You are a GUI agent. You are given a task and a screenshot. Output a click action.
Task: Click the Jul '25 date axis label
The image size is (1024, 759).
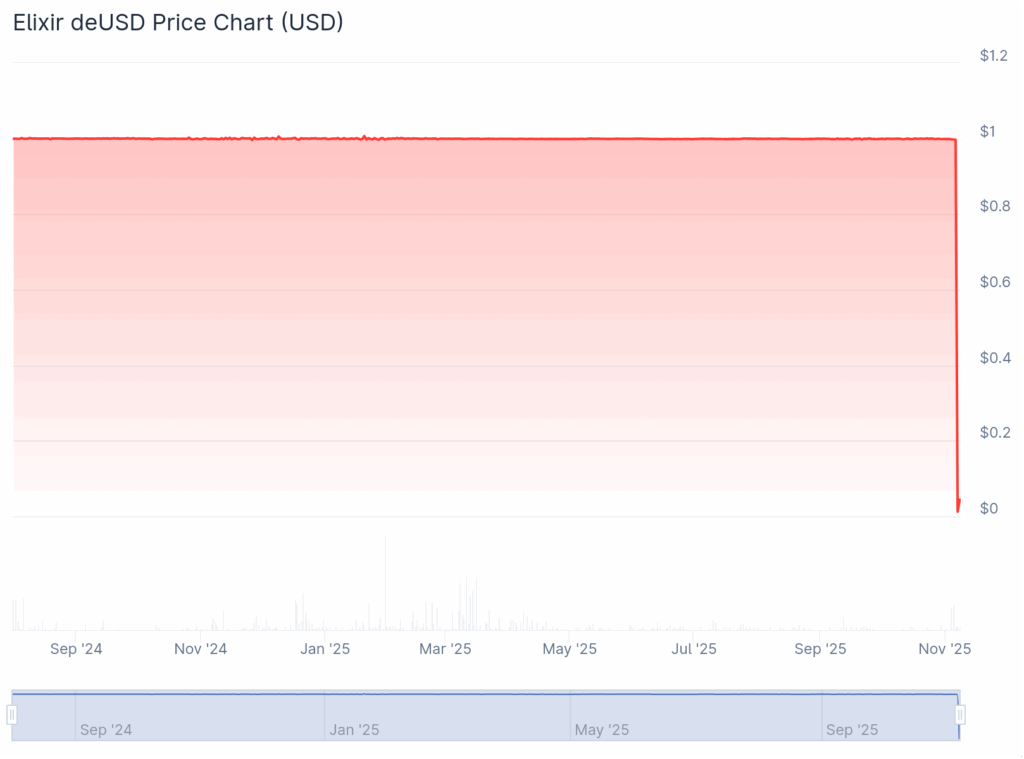point(694,649)
